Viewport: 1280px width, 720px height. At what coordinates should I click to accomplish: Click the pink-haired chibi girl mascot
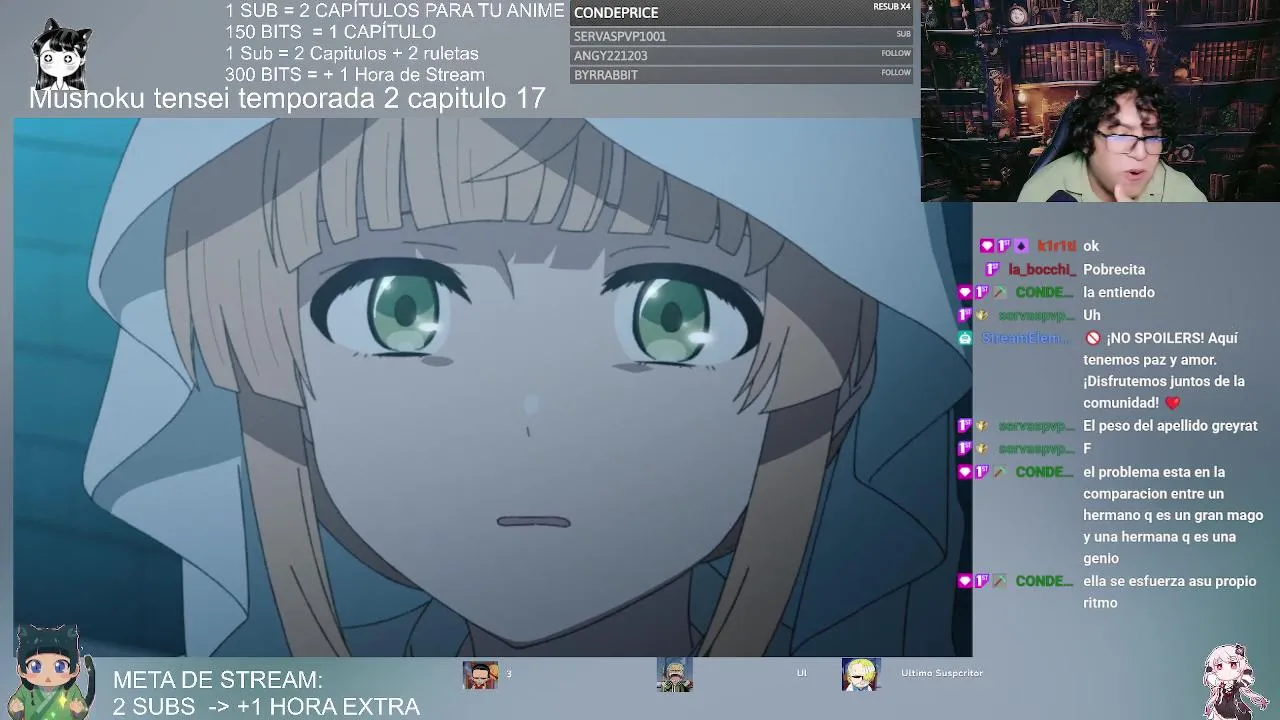point(1230,681)
